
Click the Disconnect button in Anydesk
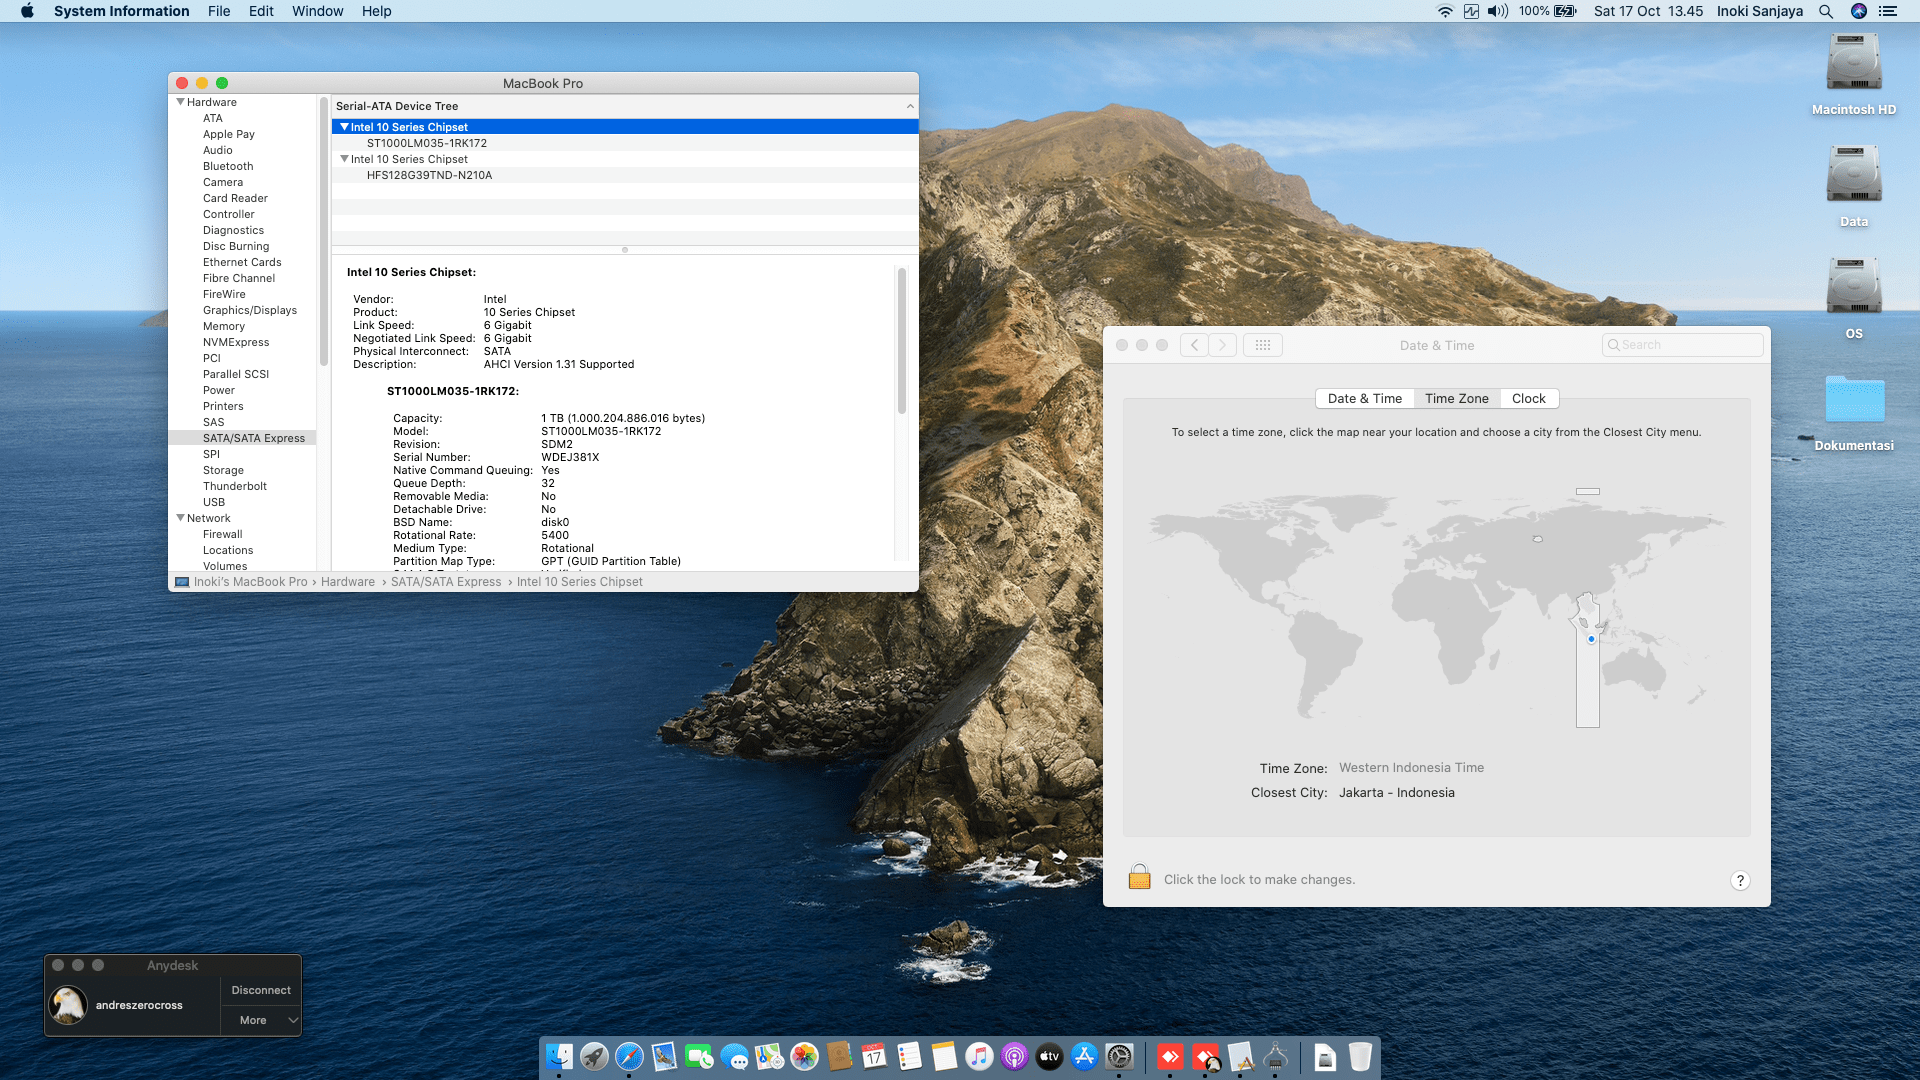pos(261,990)
